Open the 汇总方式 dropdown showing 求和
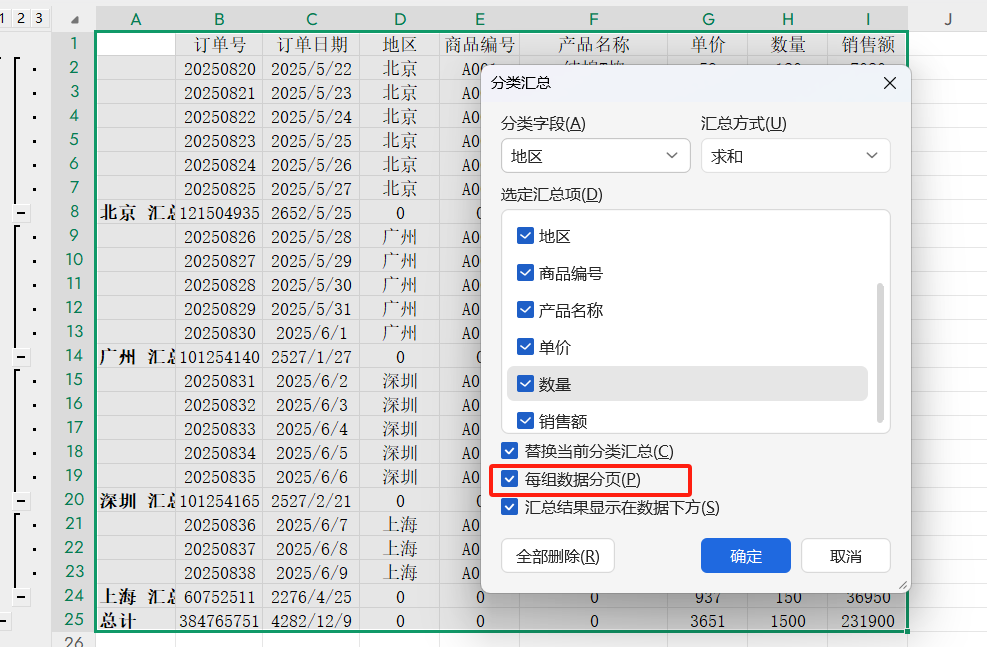Viewport: 987px width, 647px height. [795, 155]
